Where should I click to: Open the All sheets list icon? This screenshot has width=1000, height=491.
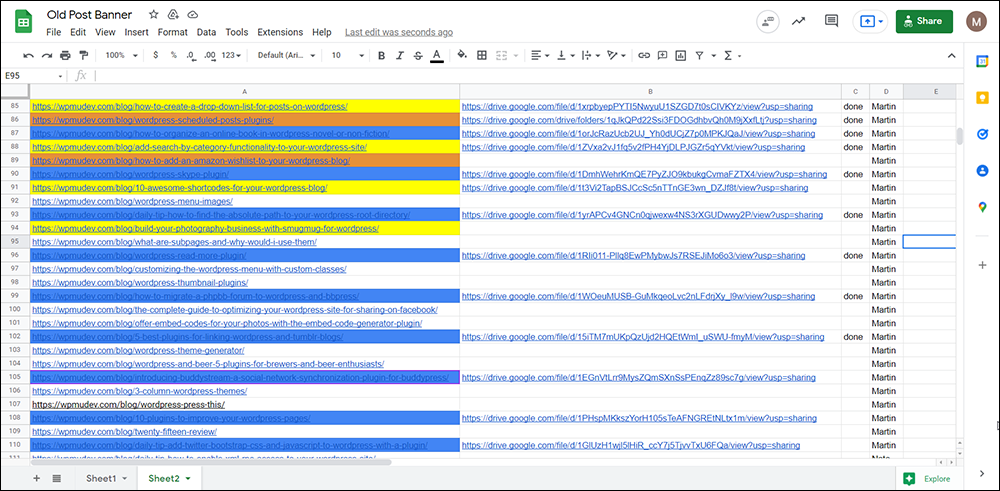(56, 478)
